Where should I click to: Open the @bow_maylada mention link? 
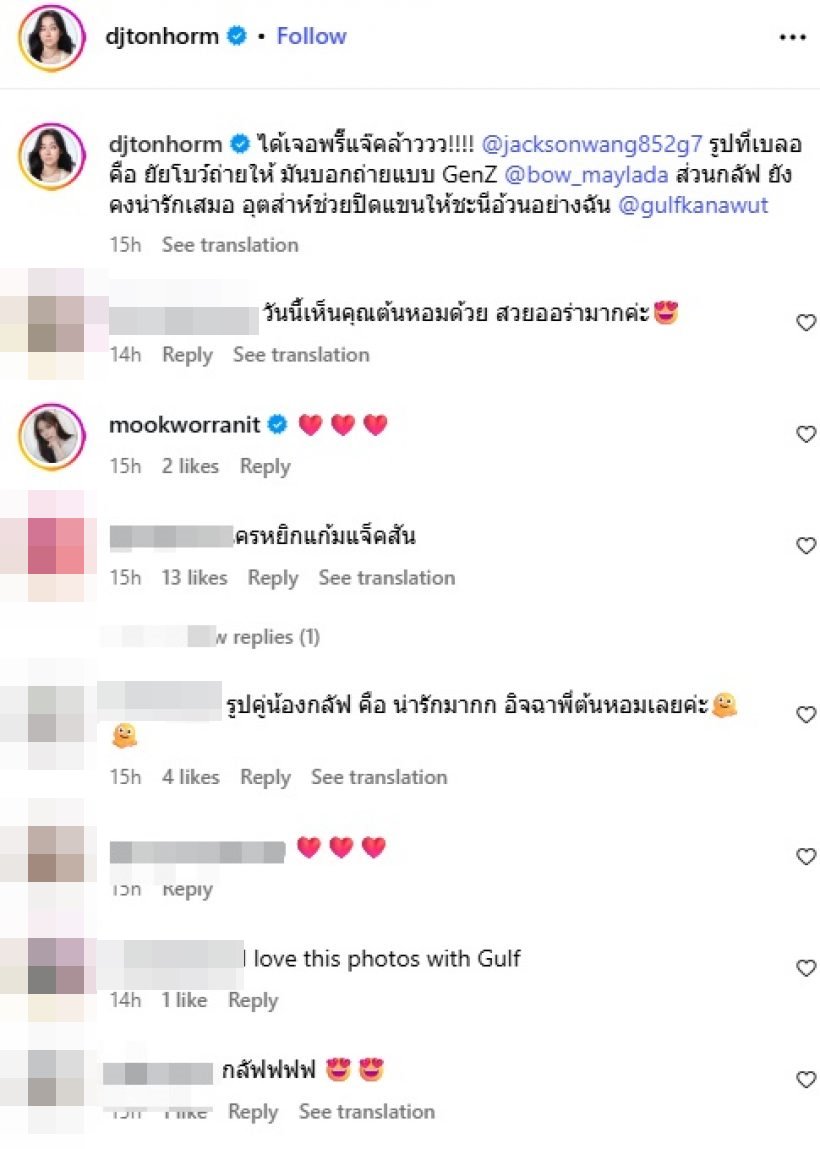point(586,174)
